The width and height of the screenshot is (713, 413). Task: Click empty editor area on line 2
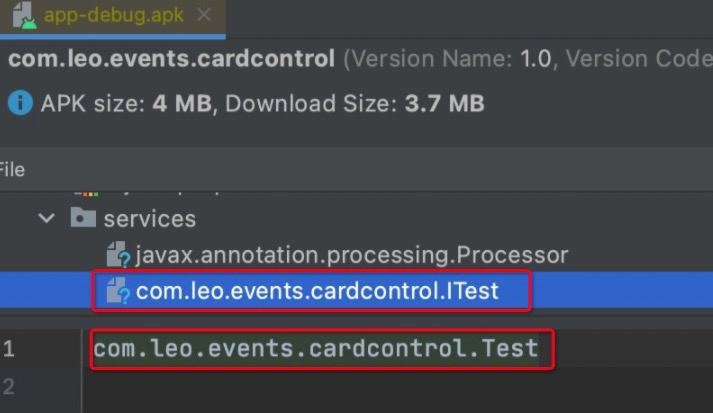point(396,387)
